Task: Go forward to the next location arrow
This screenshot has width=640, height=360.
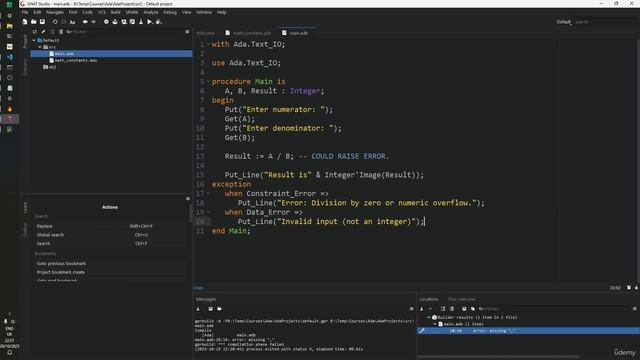Action: tap(93, 22)
